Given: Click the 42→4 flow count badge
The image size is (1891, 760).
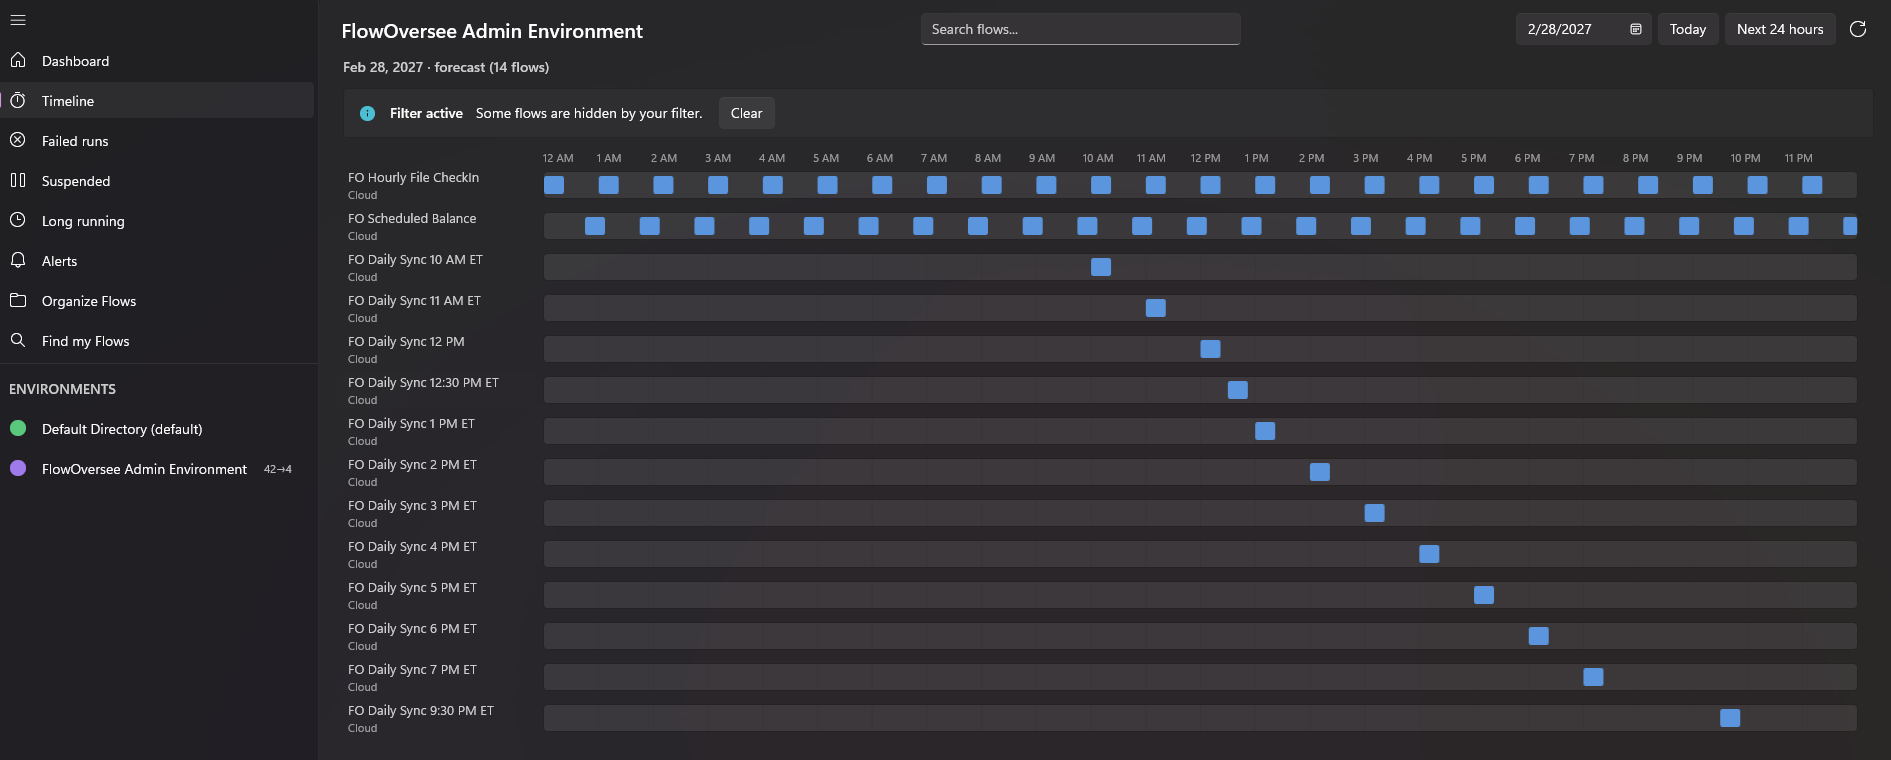Looking at the screenshot, I should click(277, 469).
